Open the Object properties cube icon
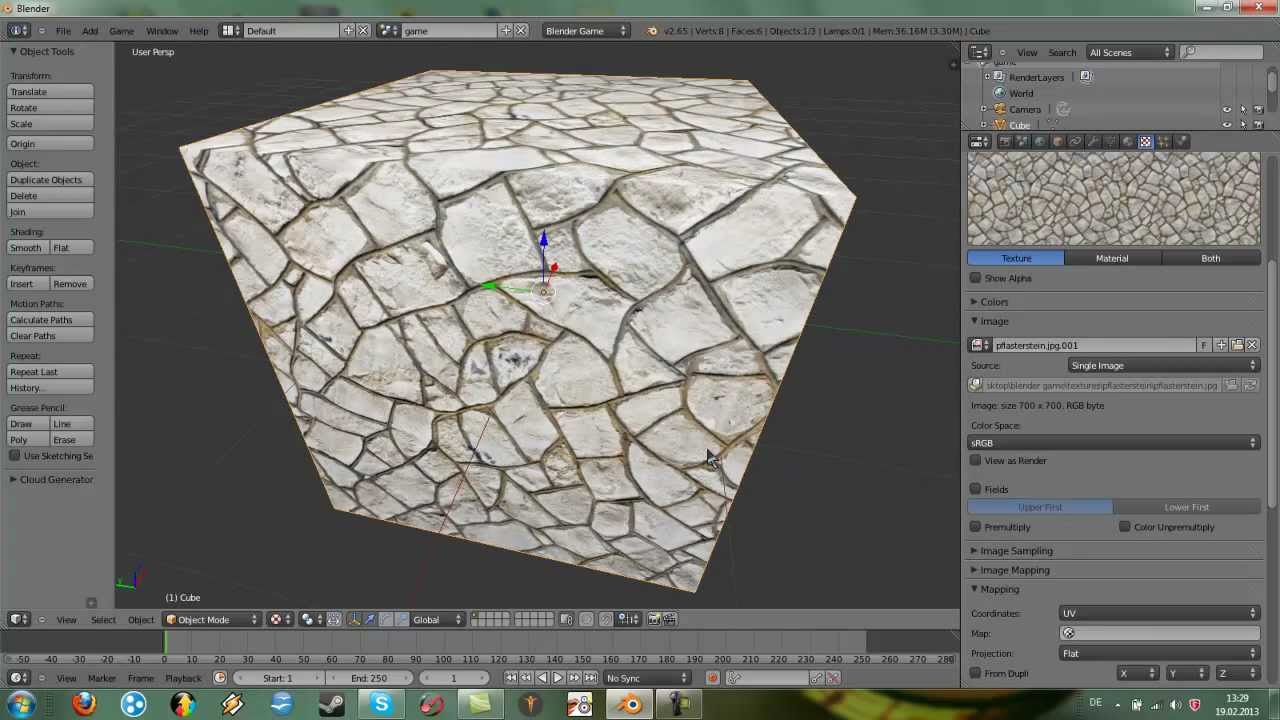 [1058, 141]
